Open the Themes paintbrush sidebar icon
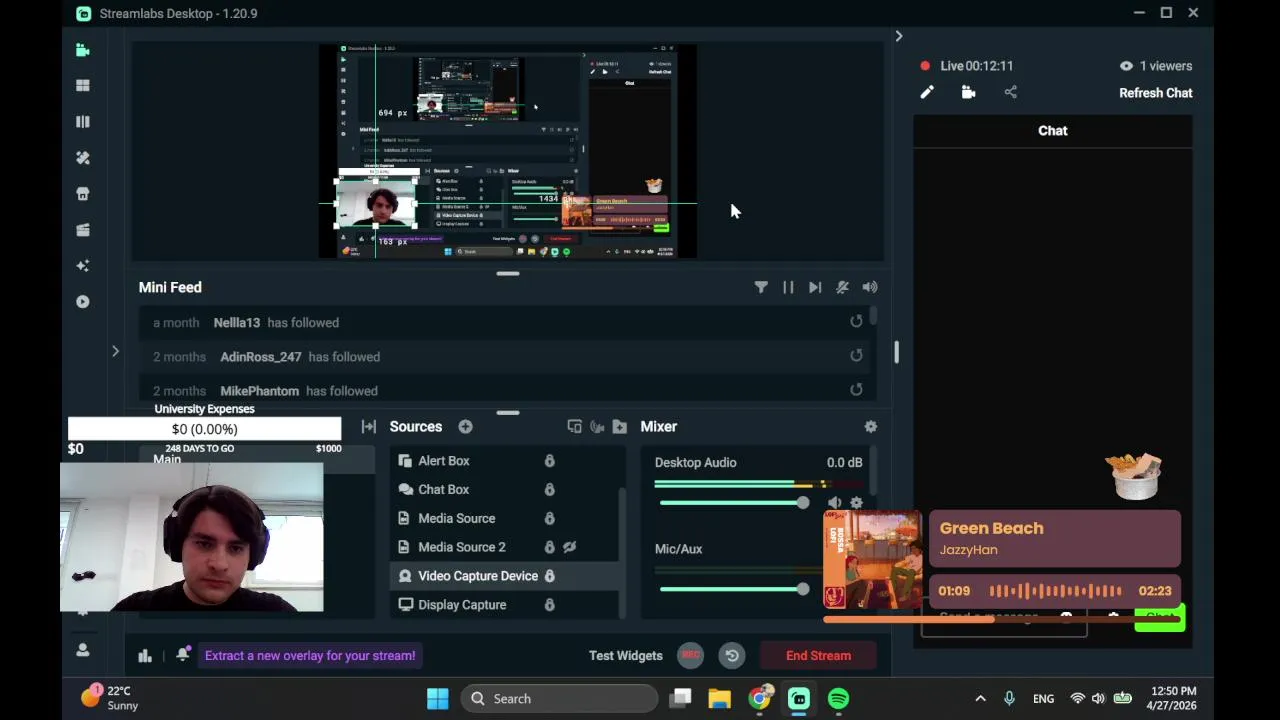 click(x=82, y=158)
